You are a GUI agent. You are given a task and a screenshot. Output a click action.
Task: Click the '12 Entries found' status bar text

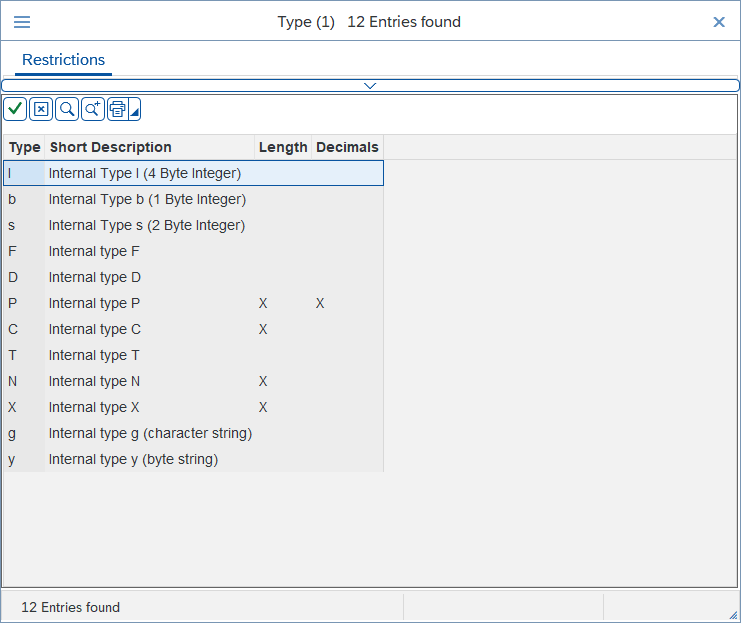70,607
